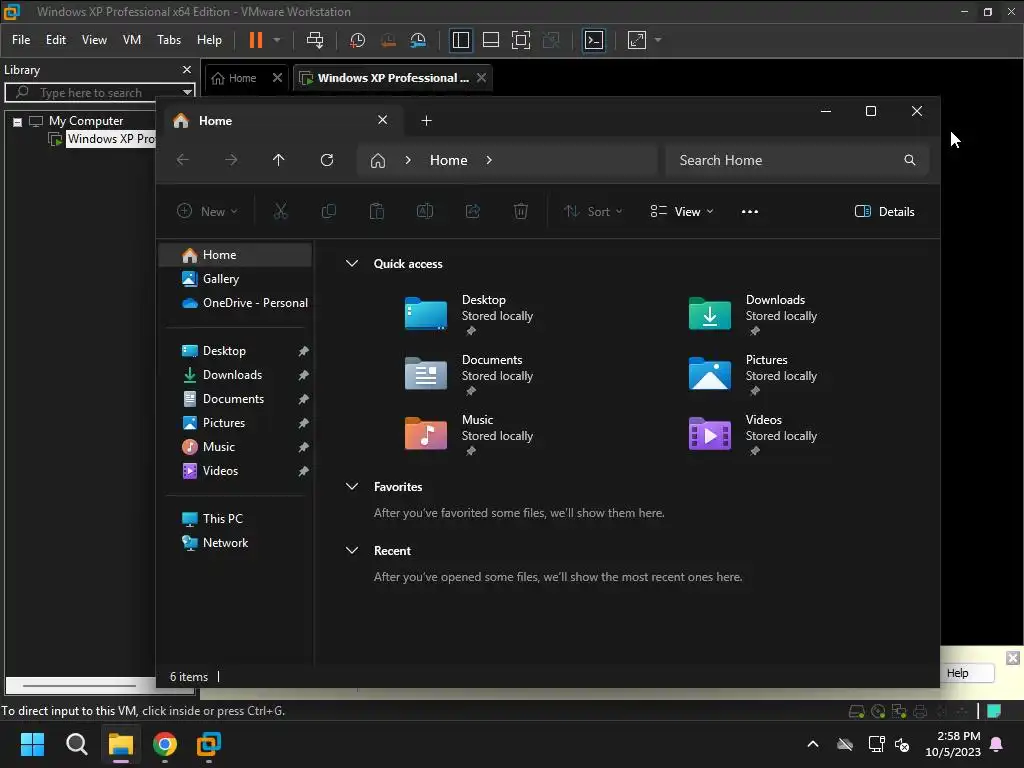Open Library search dropdown arrow
Screen dimensions: 1024x768
[x=187, y=93]
